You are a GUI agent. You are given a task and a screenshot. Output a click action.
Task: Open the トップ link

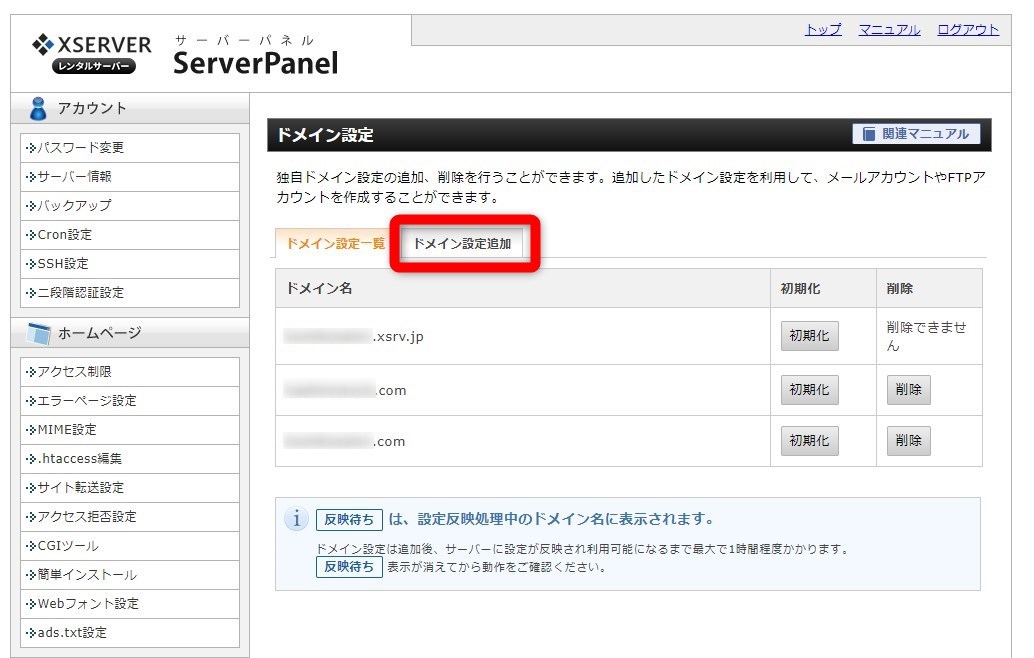tap(823, 30)
